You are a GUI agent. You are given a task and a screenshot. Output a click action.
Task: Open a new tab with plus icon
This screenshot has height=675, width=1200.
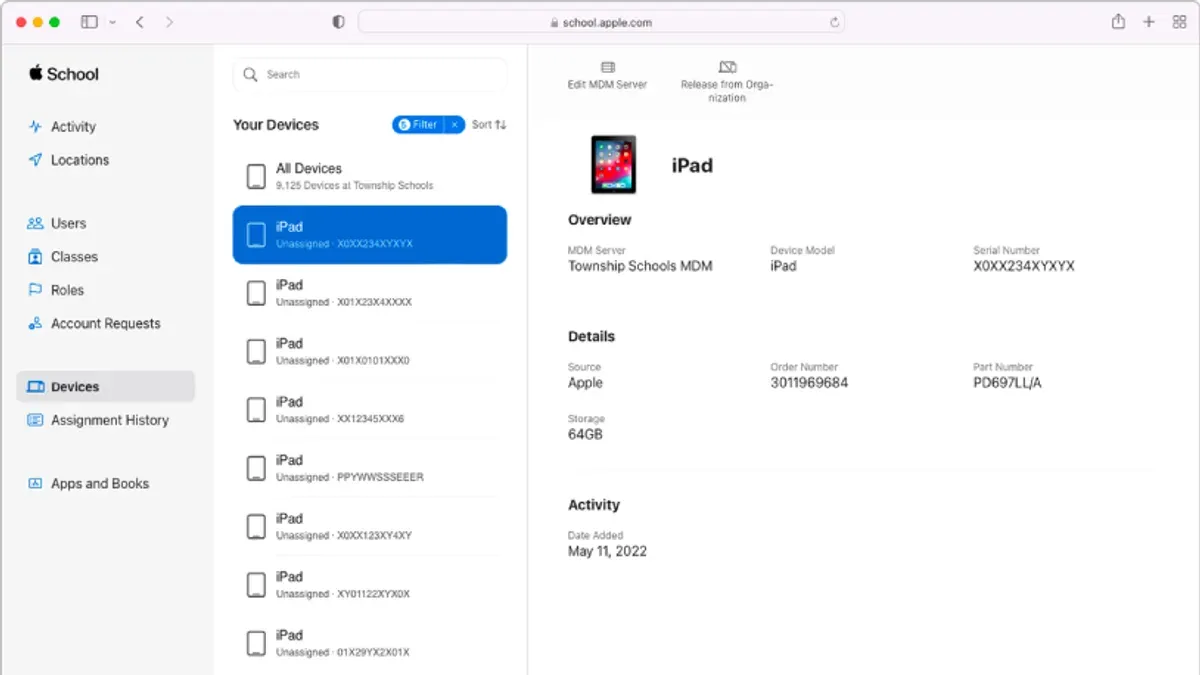click(1149, 22)
